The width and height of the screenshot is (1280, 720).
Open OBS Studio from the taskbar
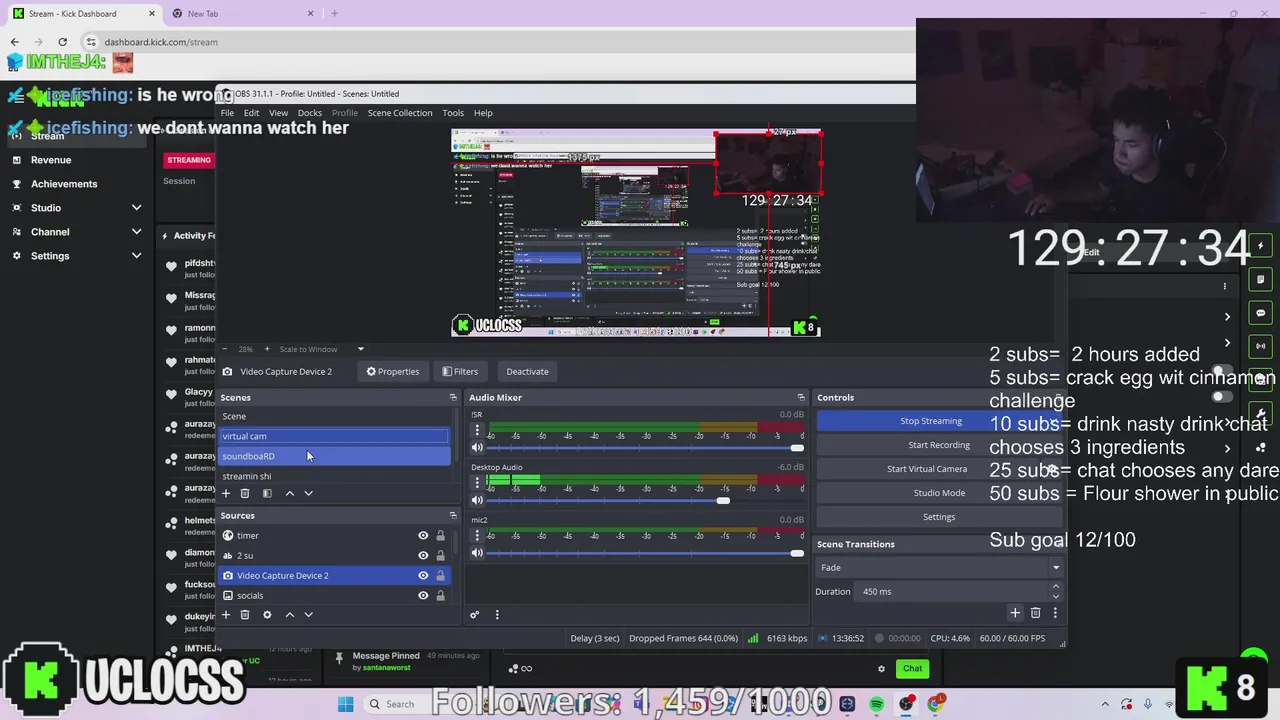pos(906,704)
